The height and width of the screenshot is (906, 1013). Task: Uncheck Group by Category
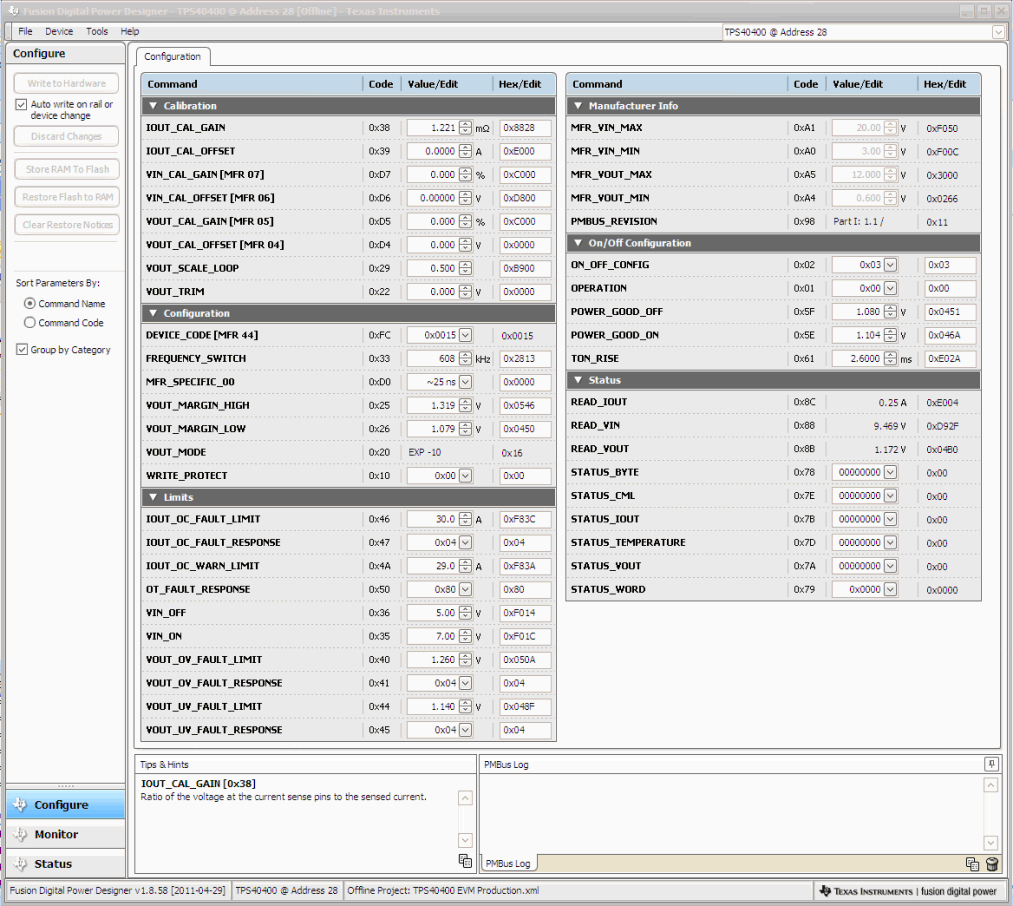tap(21, 349)
